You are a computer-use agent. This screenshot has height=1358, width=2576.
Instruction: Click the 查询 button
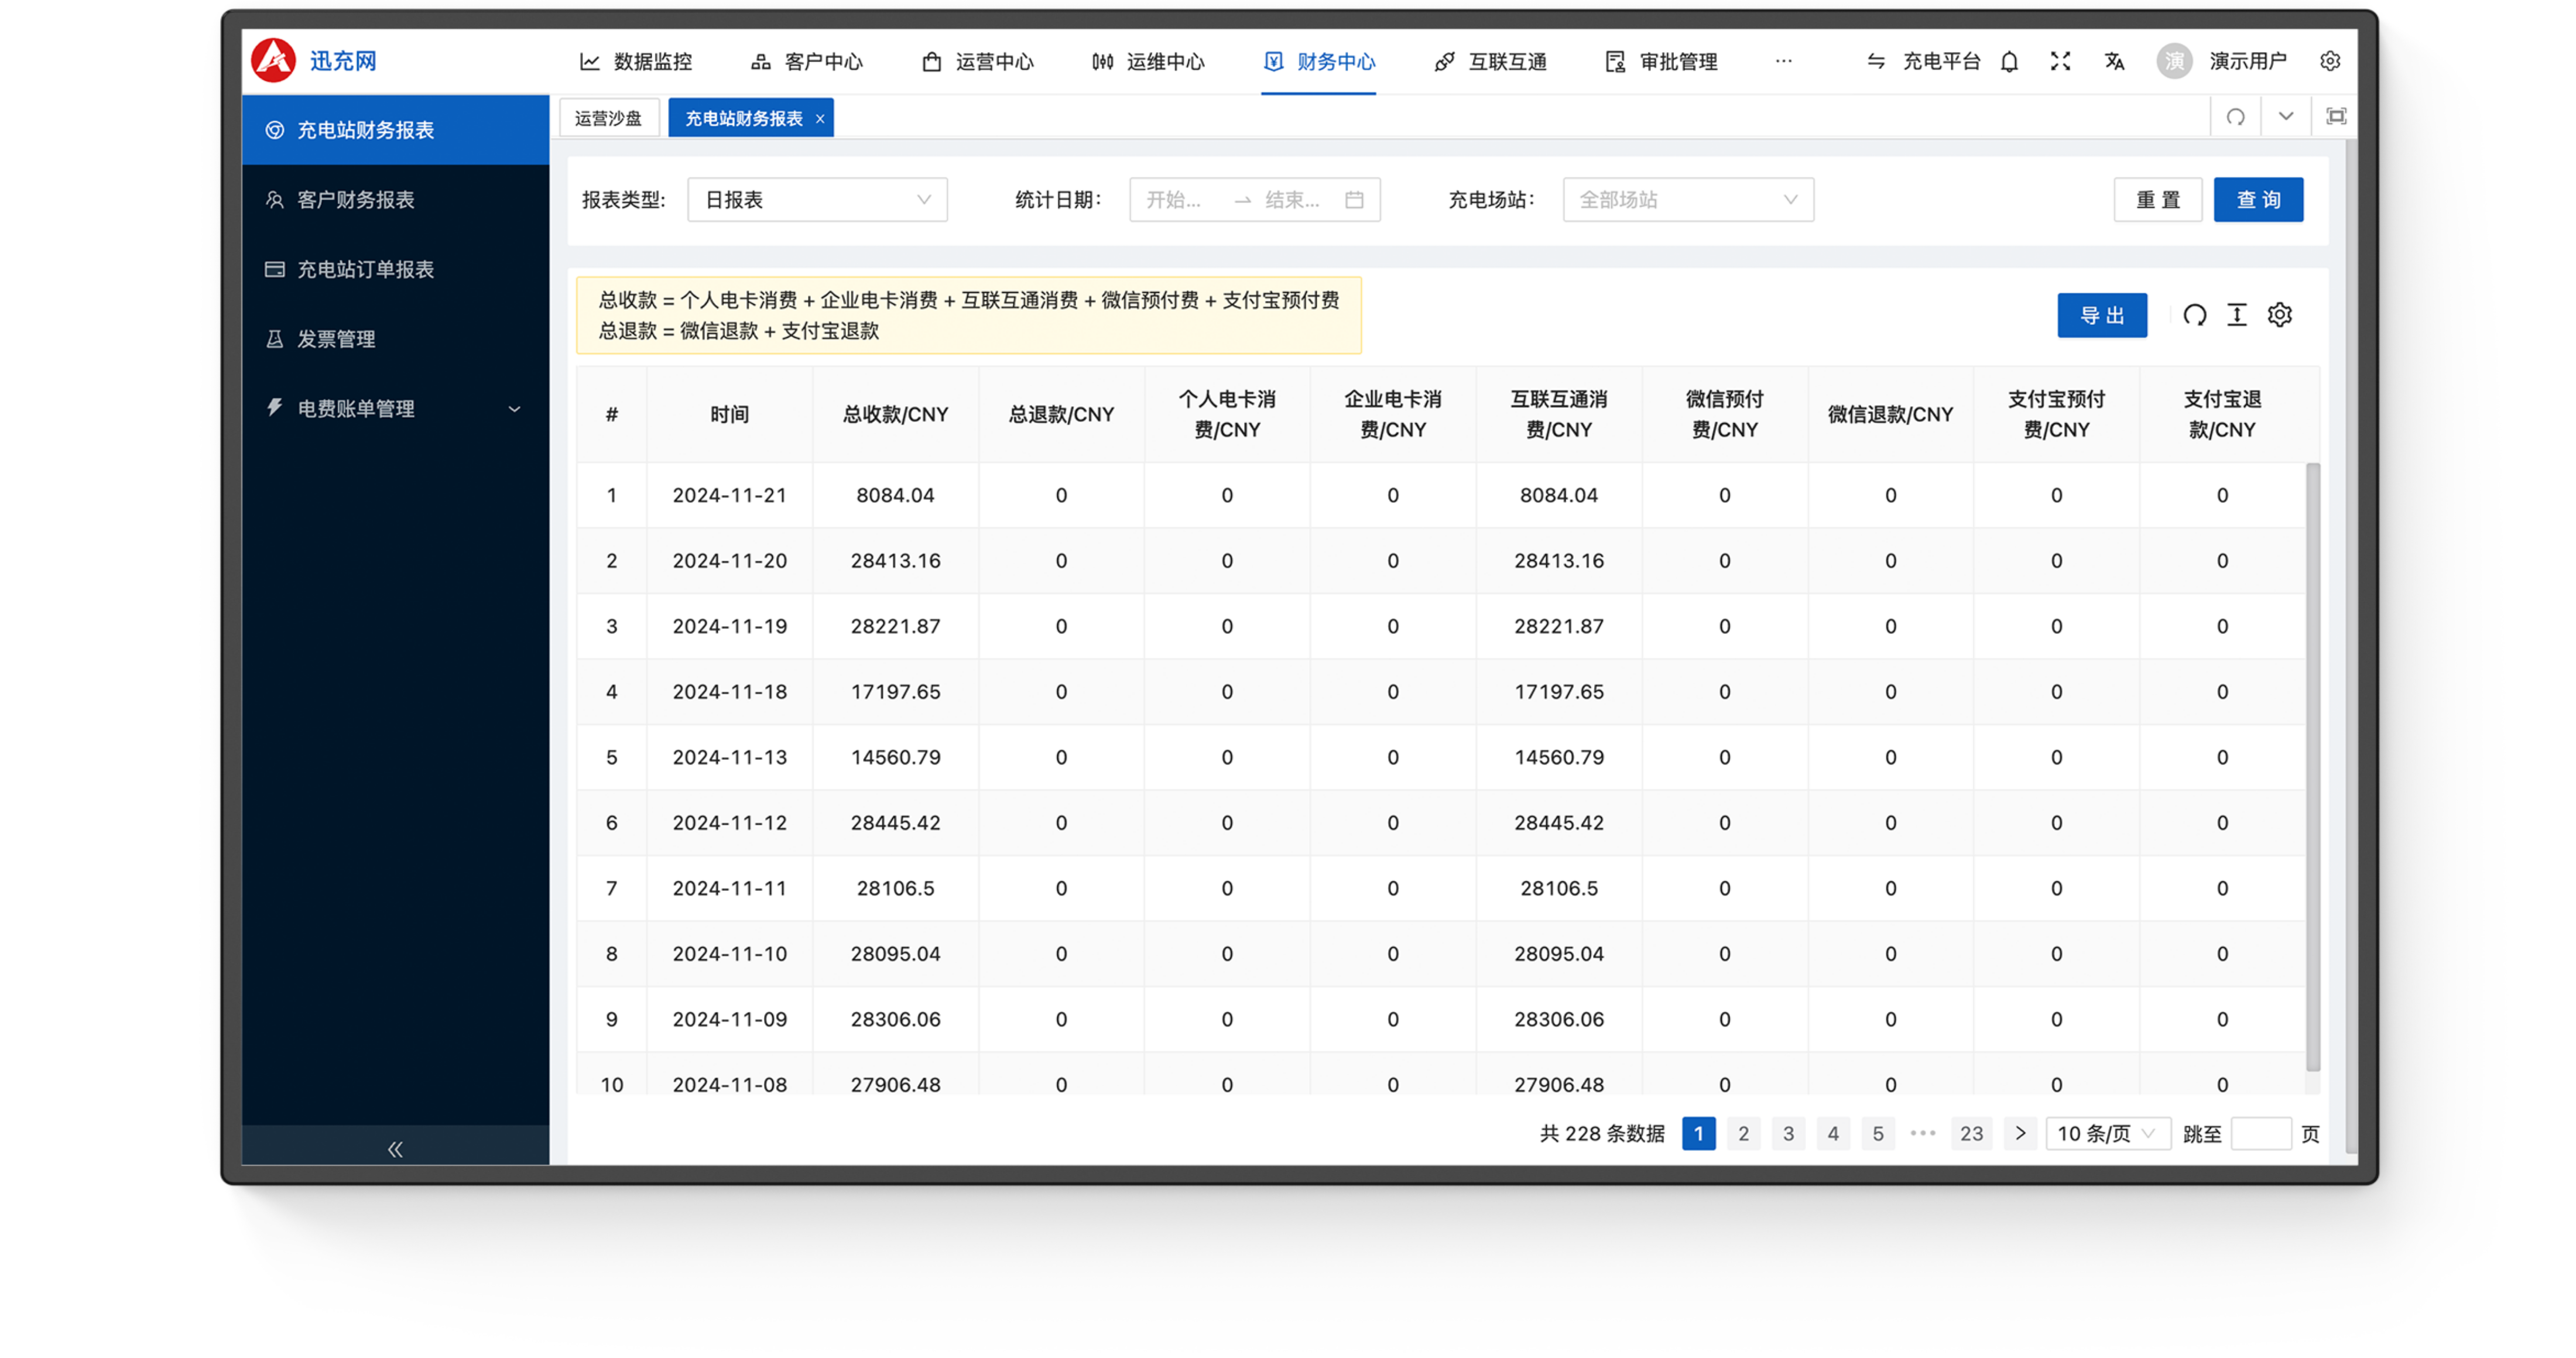pyautogui.click(x=2257, y=200)
